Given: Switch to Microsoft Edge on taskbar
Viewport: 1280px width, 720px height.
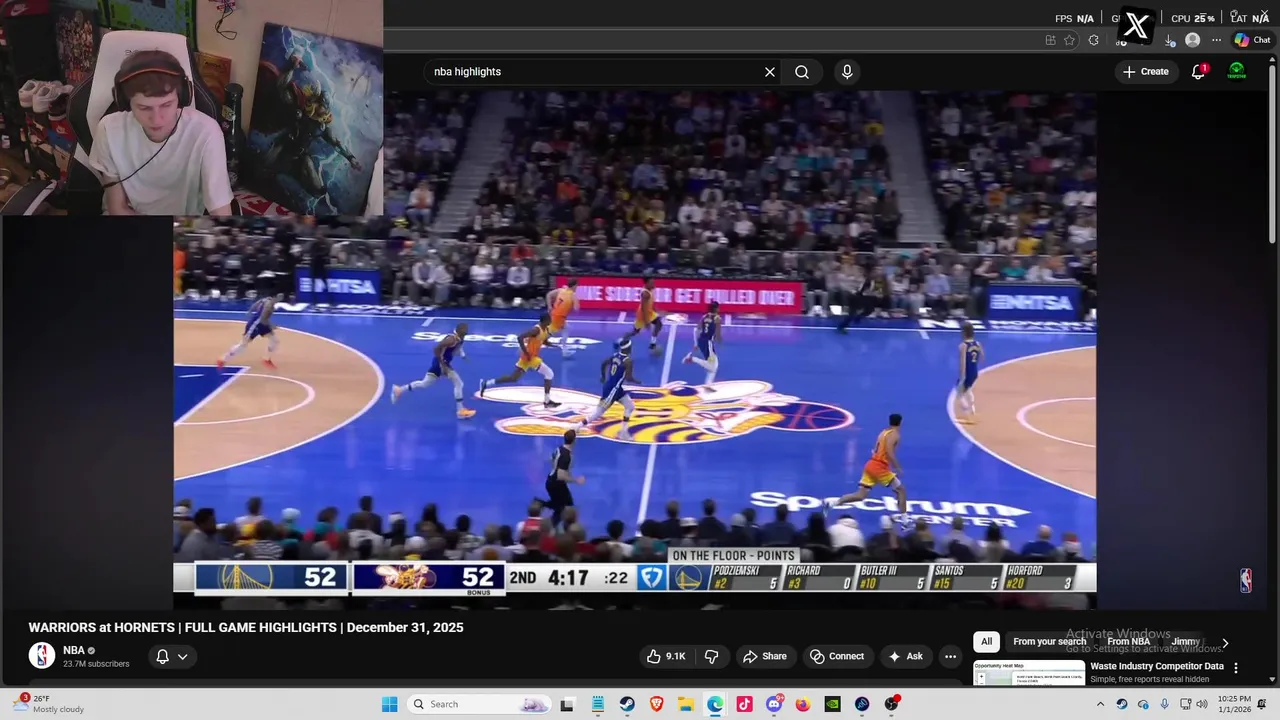Looking at the screenshot, I should pyautogui.click(x=715, y=704).
